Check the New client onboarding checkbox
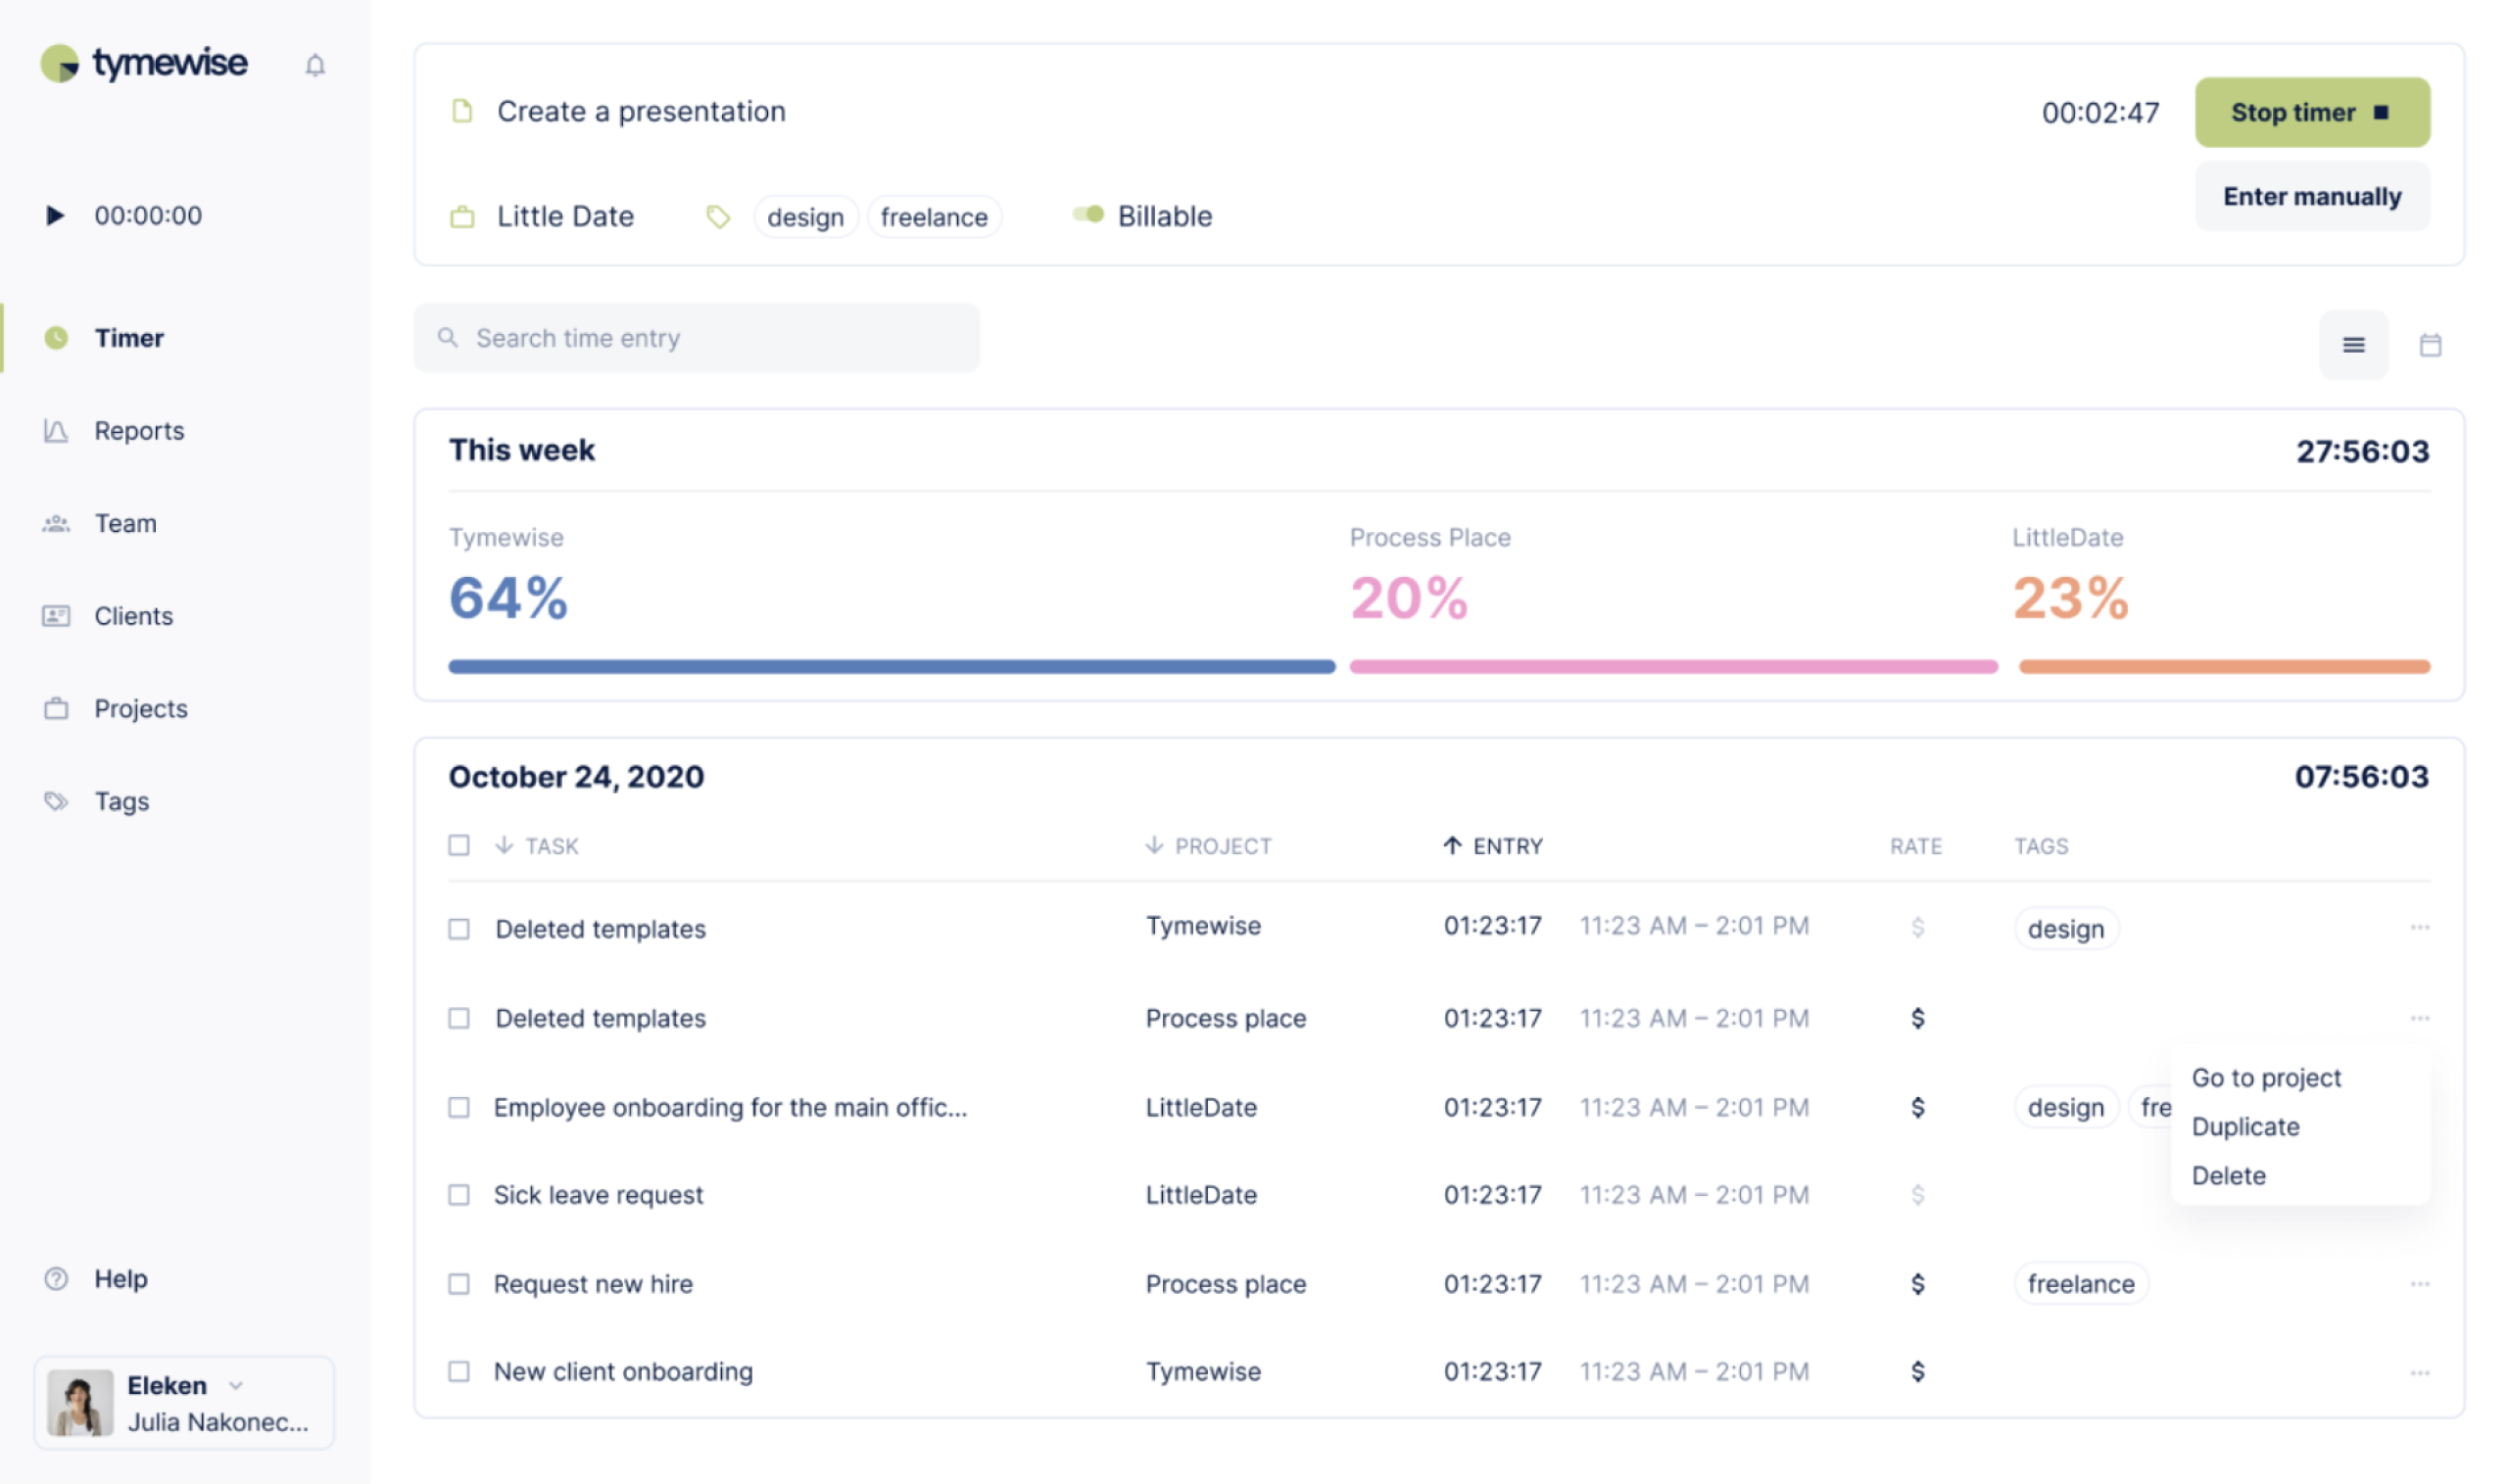 (459, 1371)
